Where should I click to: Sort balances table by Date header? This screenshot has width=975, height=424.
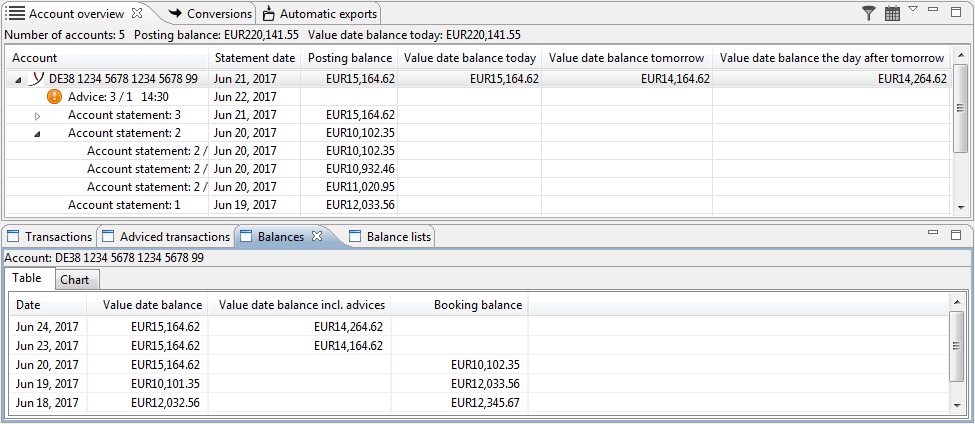(x=46, y=305)
